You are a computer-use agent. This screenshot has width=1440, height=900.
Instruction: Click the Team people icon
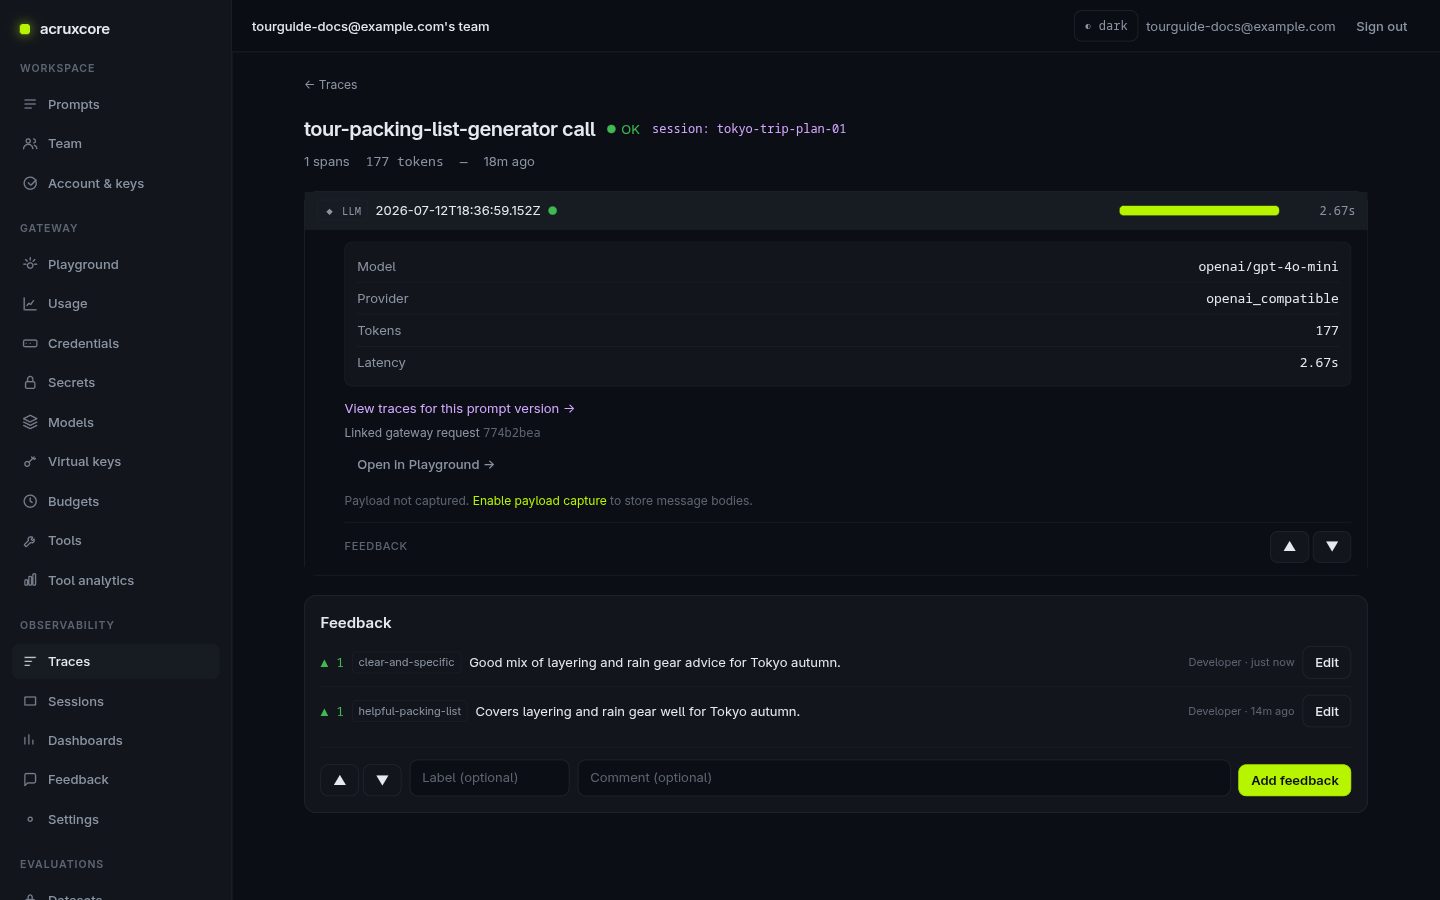pos(30,144)
